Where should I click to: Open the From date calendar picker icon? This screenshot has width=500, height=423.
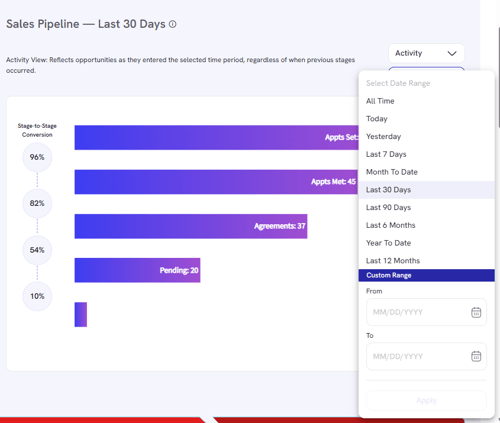pos(476,312)
